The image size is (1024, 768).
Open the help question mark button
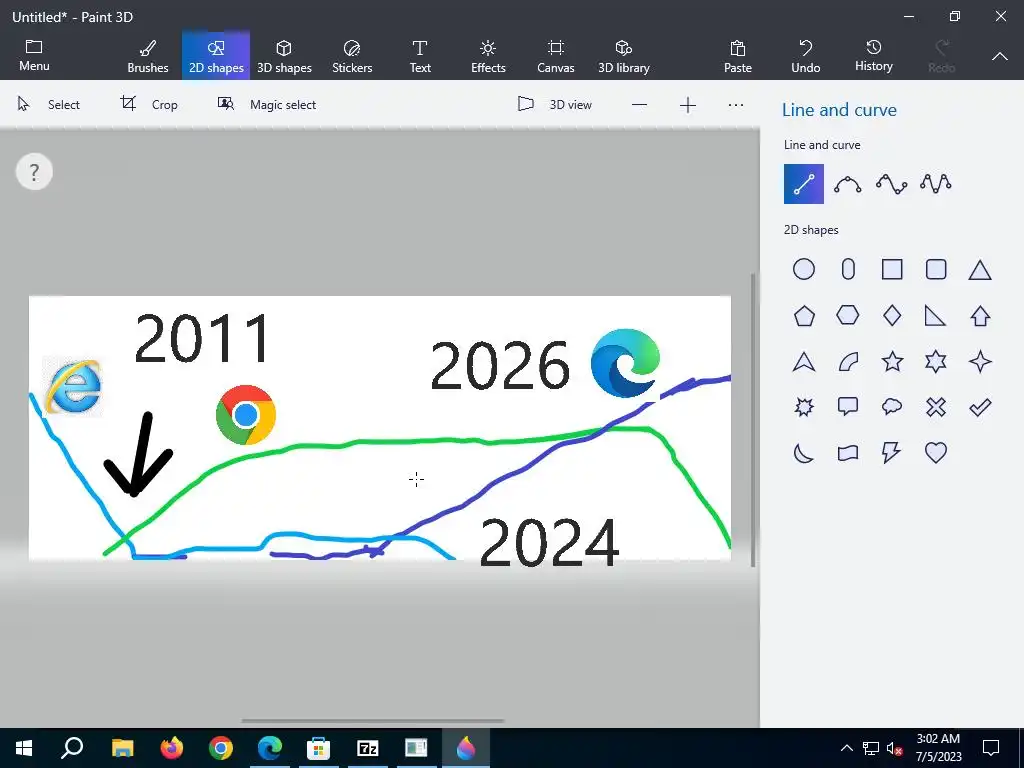click(34, 172)
